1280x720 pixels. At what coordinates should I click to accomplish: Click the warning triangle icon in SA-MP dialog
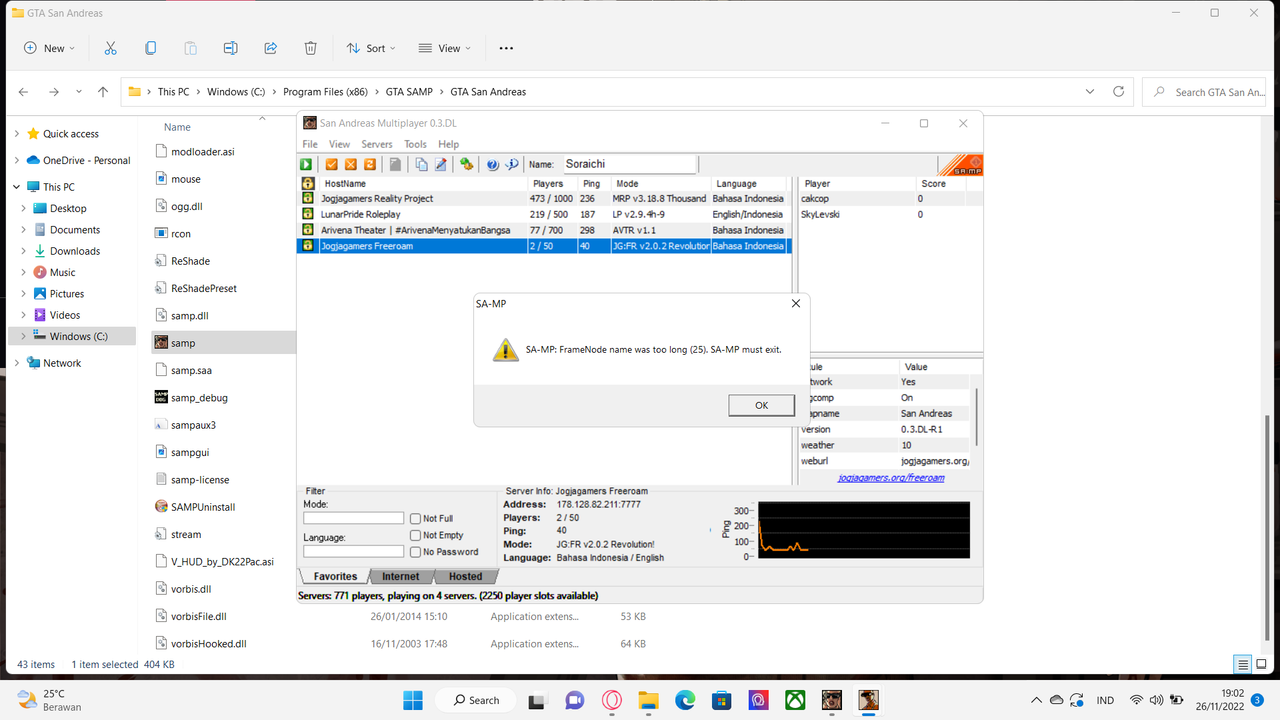click(506, 350)
